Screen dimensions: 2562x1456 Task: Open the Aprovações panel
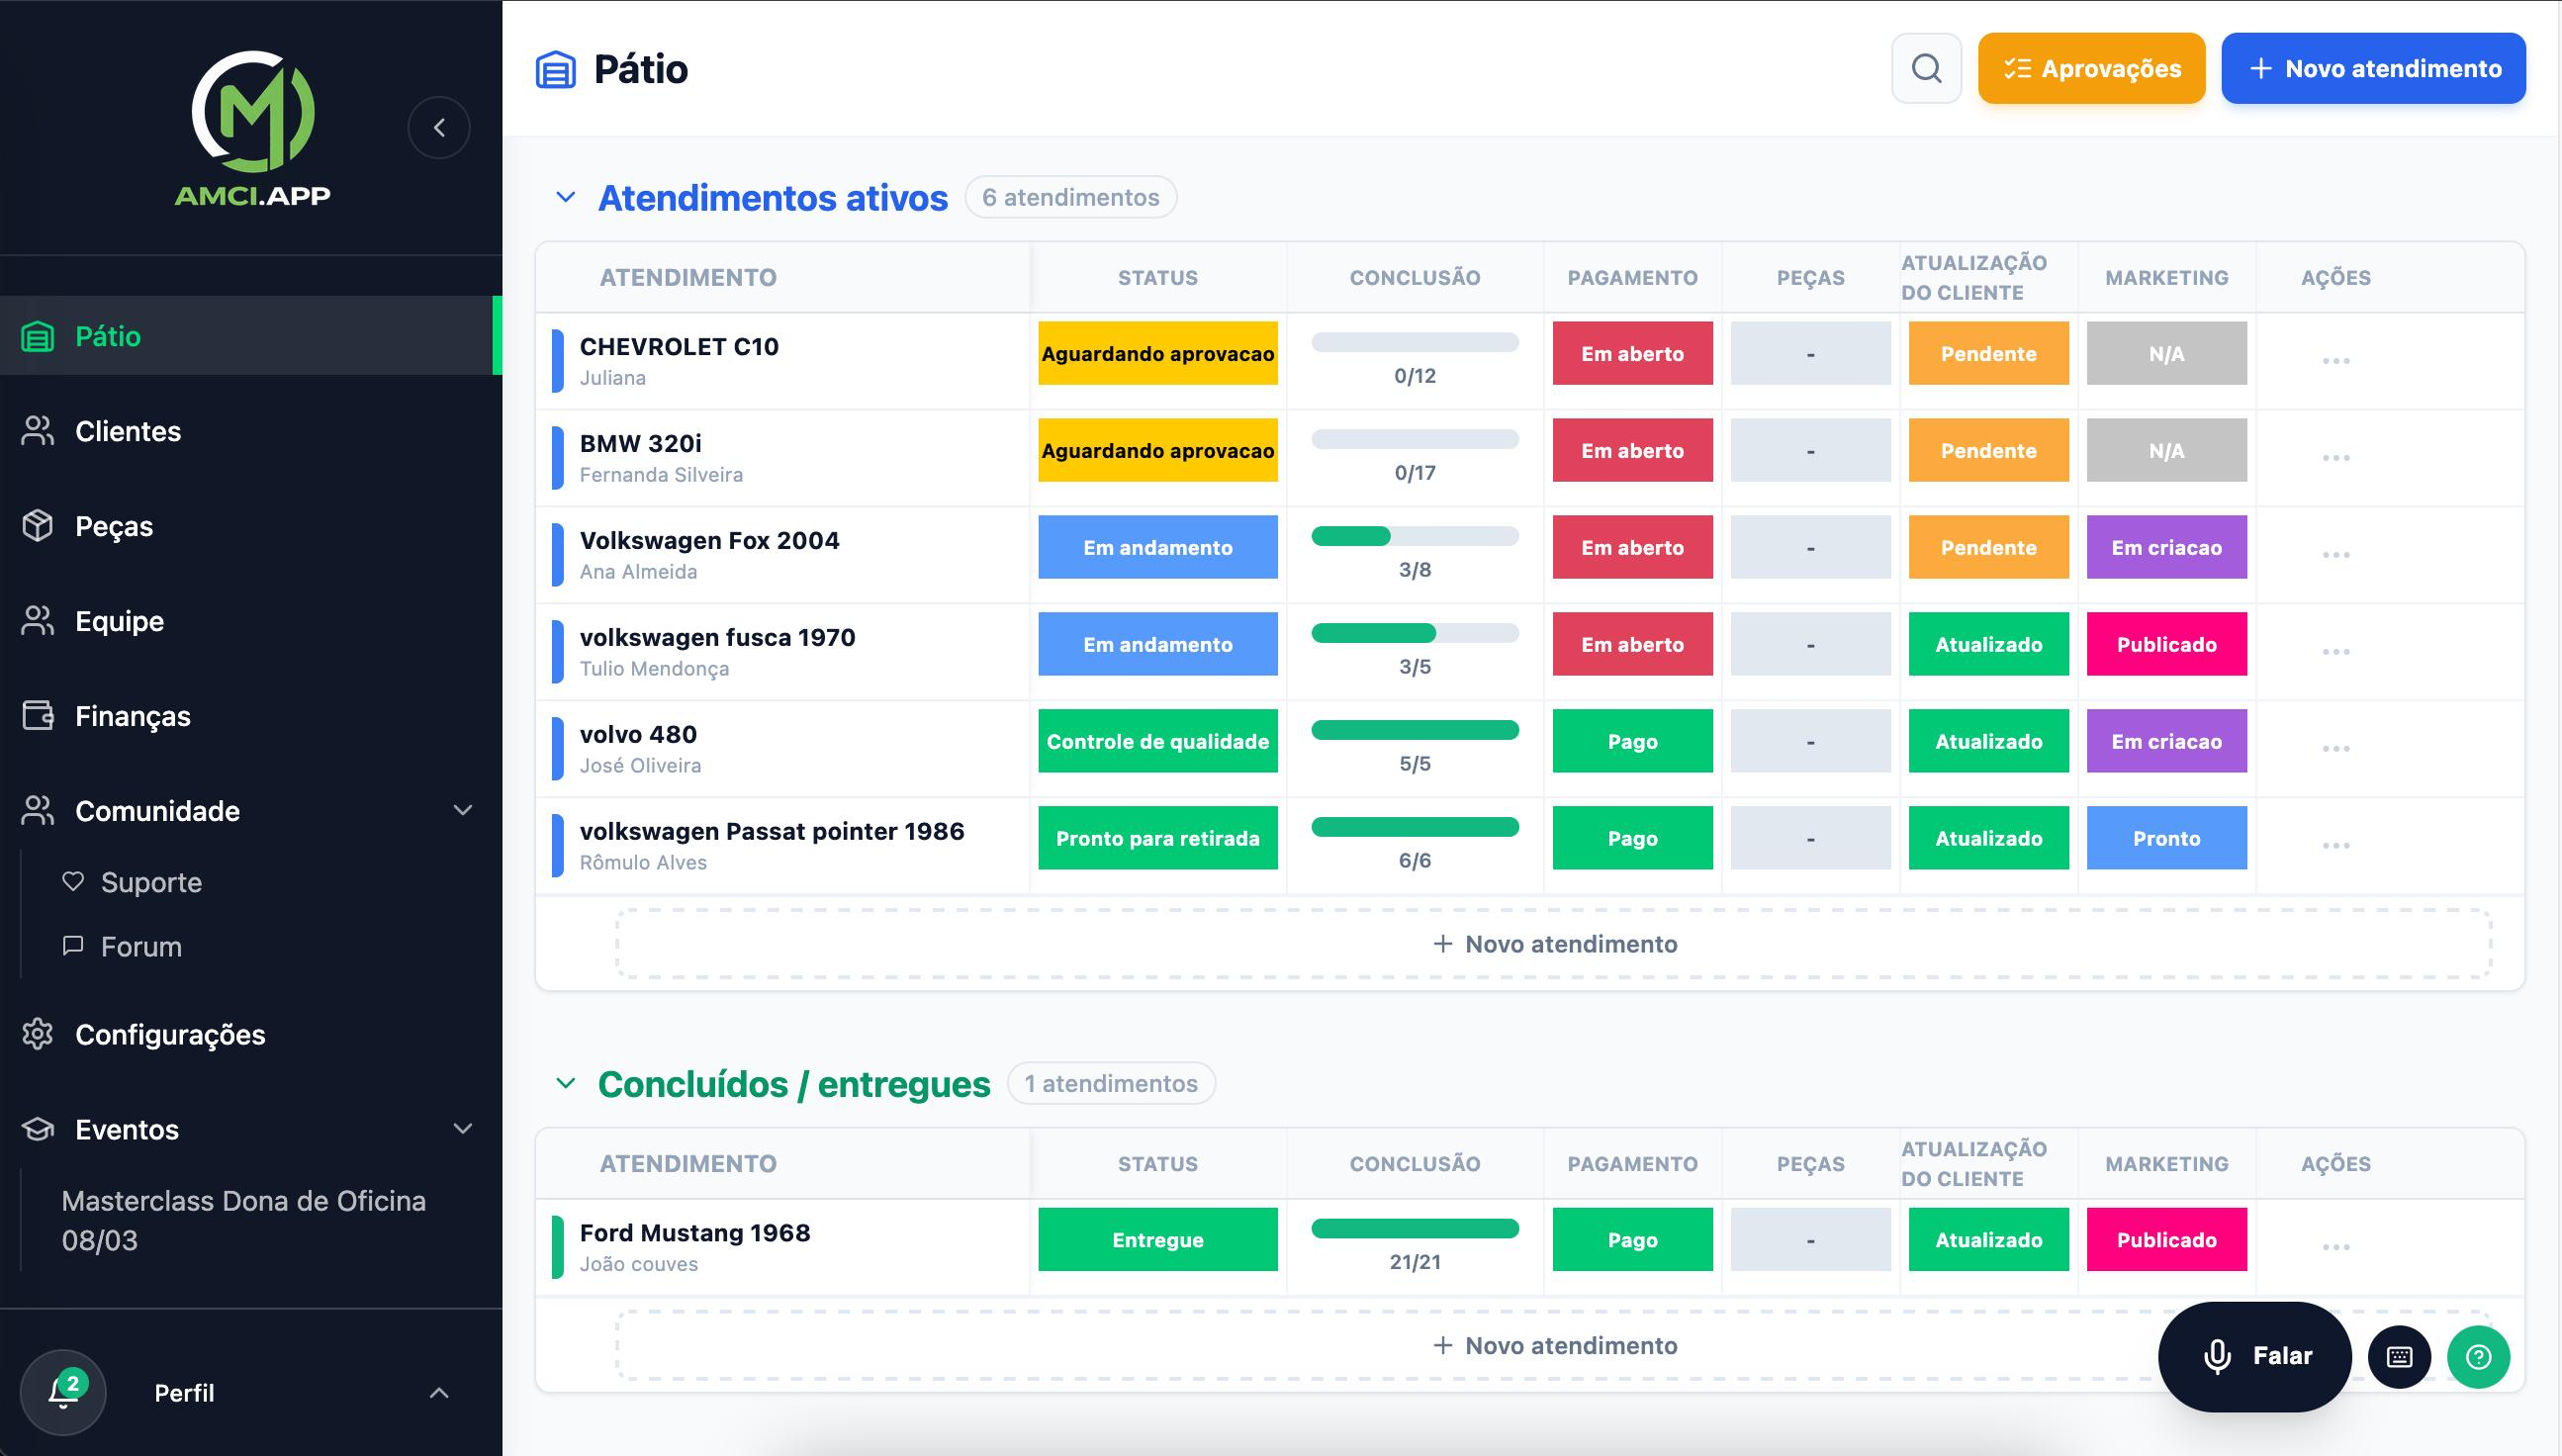point(2091,68)
